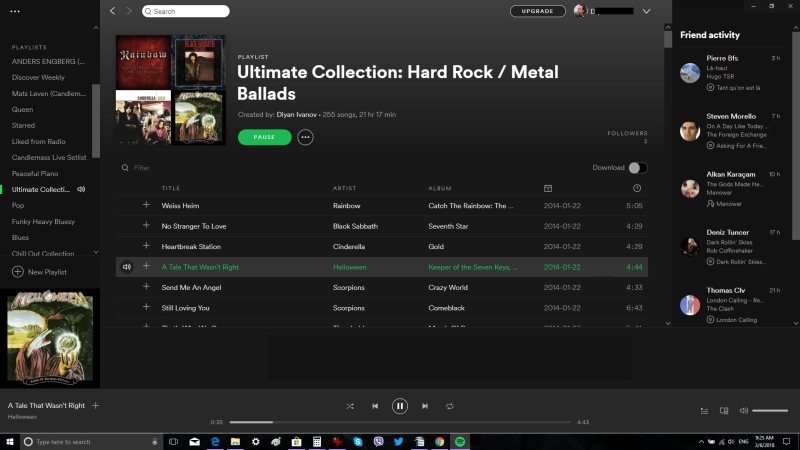Open Diyan Ivanov creator profile
This screenshot has width=800, height=450.
click(x=296, y=114)
